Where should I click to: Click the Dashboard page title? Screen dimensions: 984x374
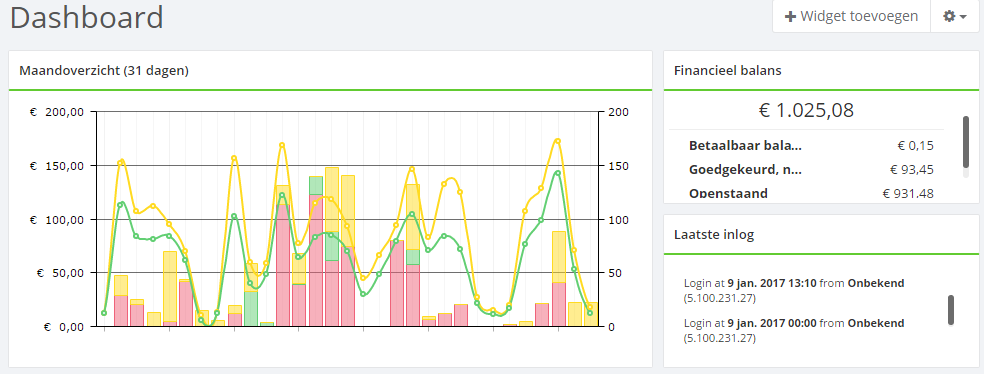(x=87, y=17)
